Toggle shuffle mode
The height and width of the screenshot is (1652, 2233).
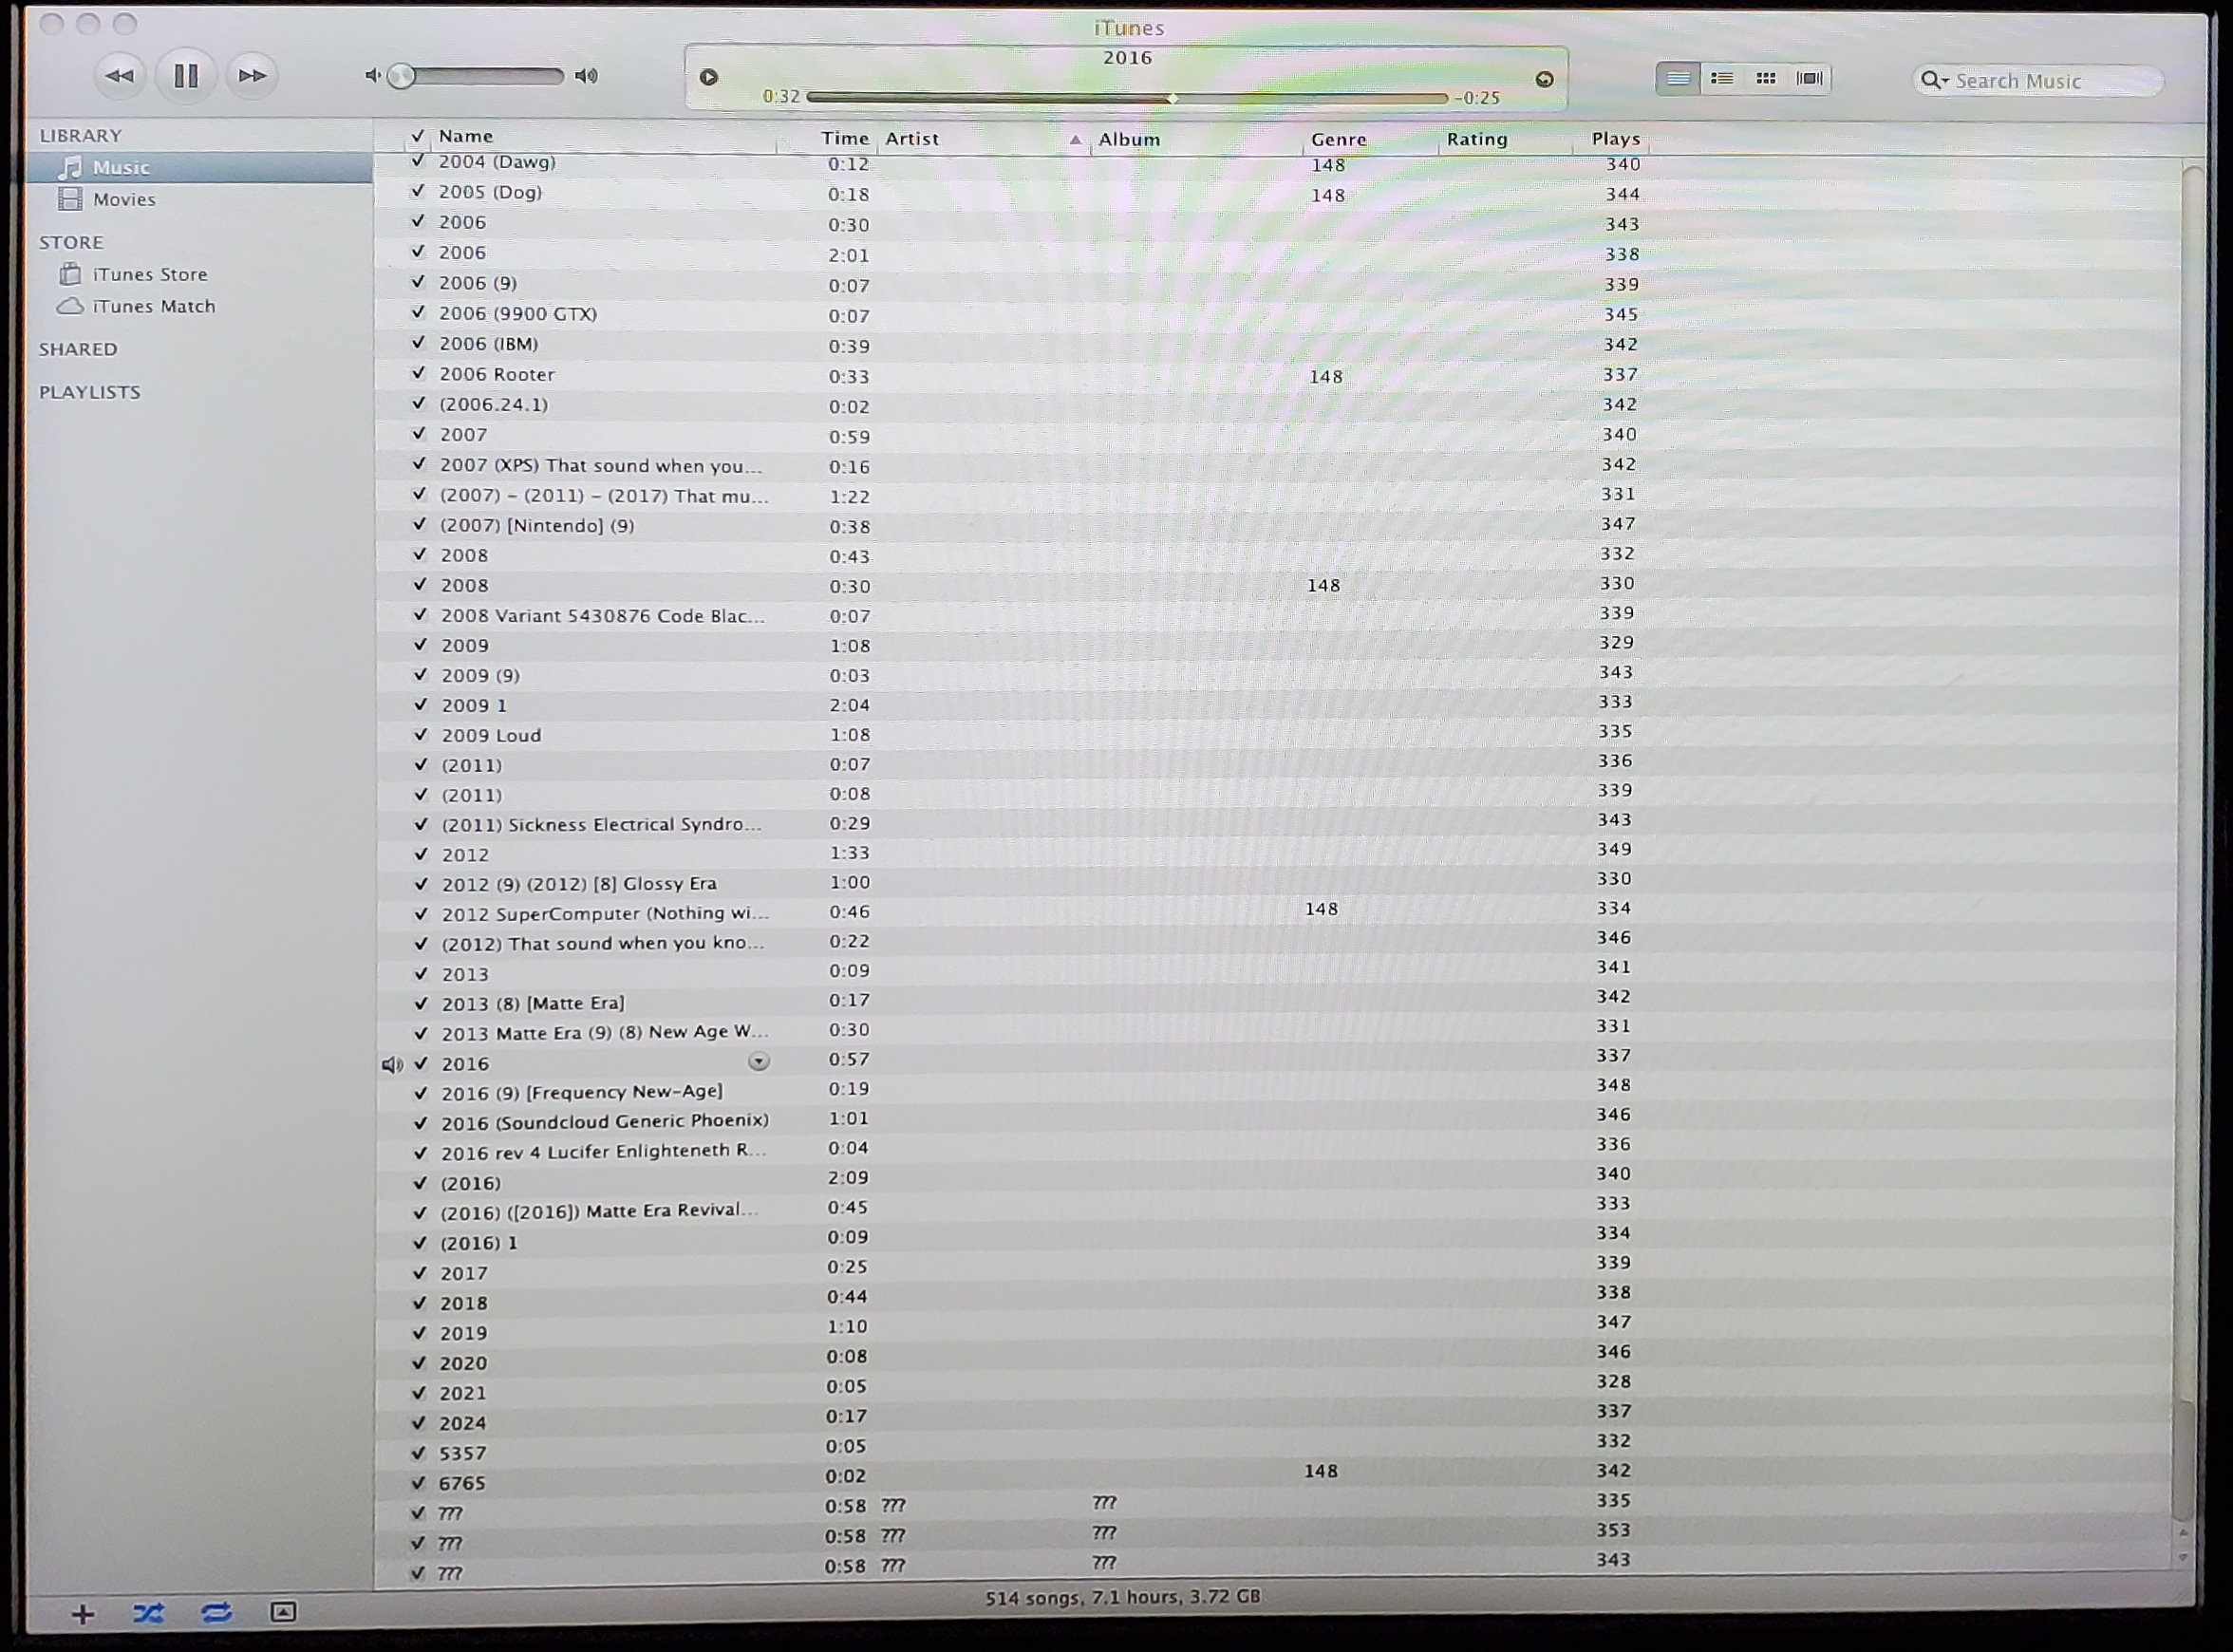point(148,1613)
